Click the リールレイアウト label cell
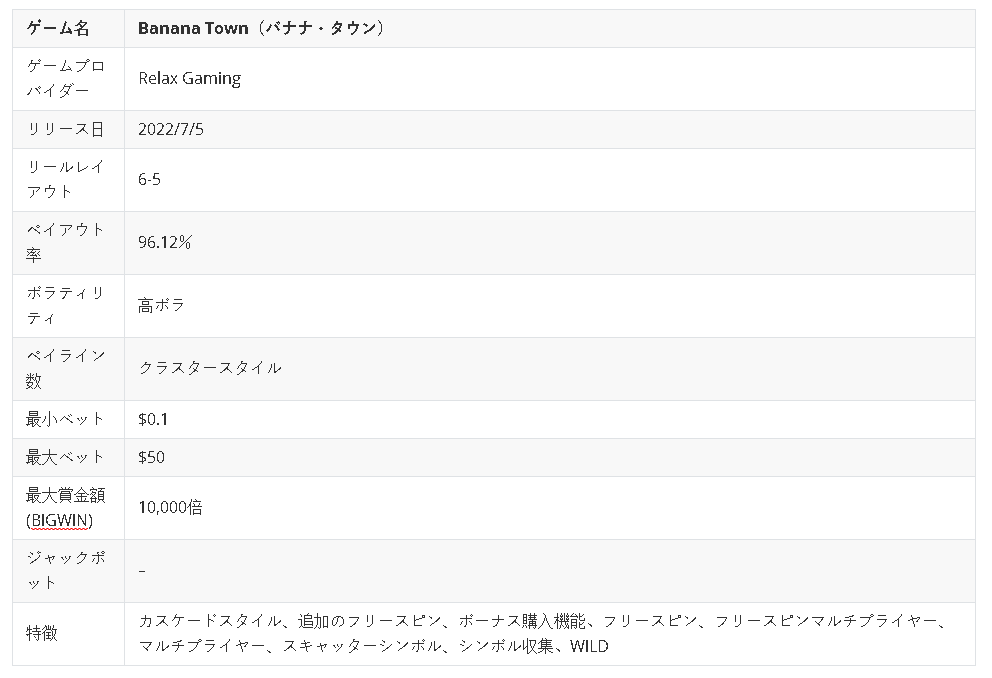992x678 pixels. point(65,180)
